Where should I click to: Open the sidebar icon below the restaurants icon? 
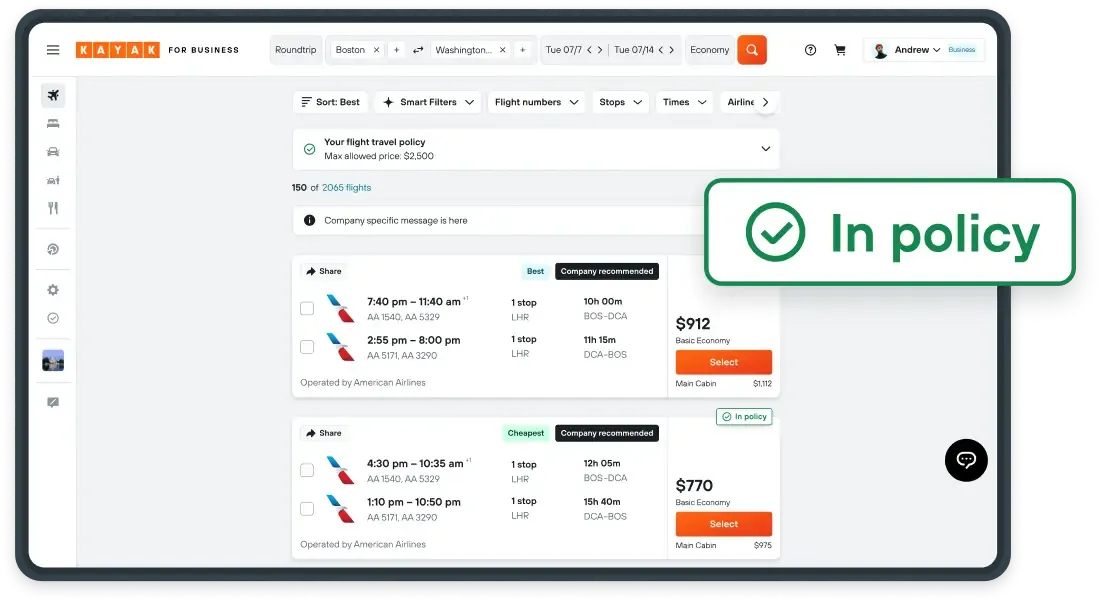pyautogui.click(x=53, y=249)
